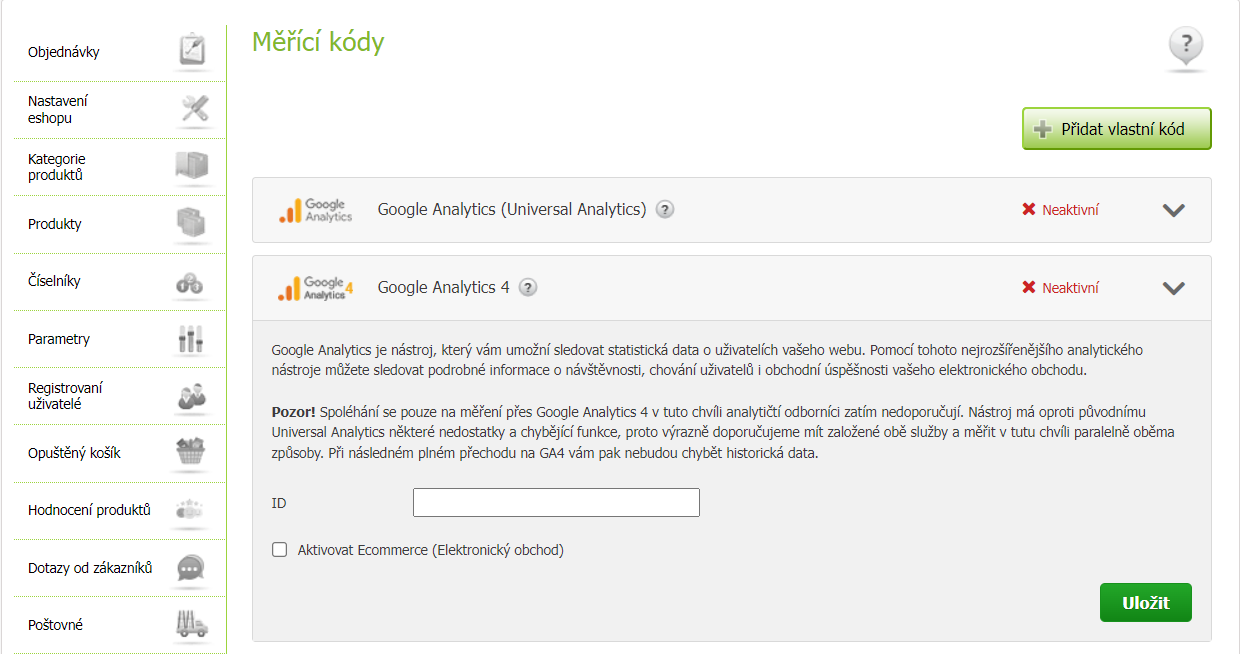Open Číselníky menu item

click(x=54, y=281)
